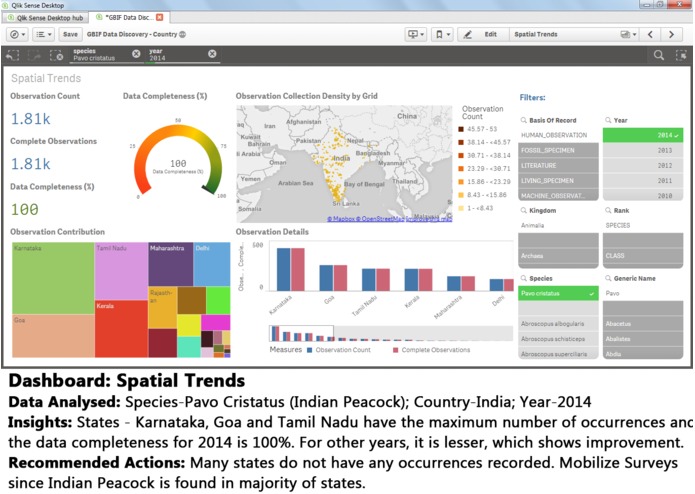
Task: Search the Year filter
Action: tap(608, 120)
